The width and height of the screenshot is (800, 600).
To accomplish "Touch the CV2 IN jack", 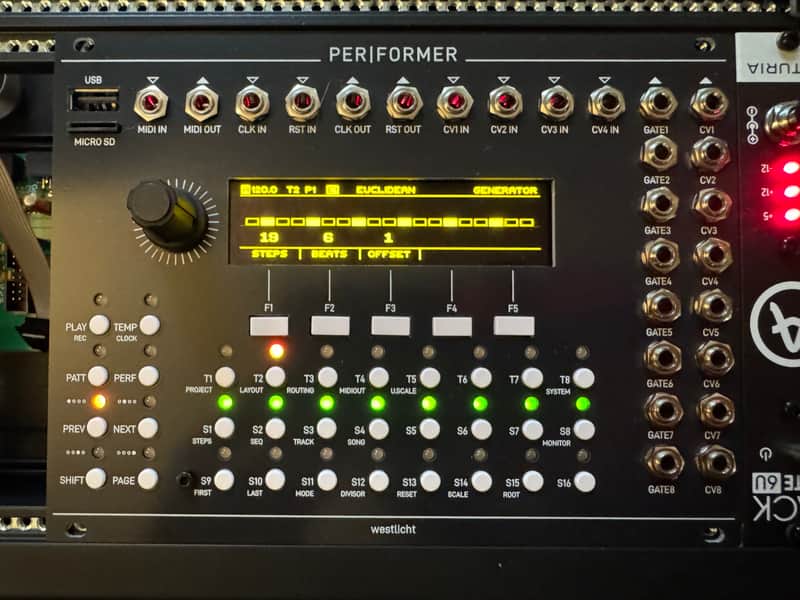I will [x=505, y=103].
